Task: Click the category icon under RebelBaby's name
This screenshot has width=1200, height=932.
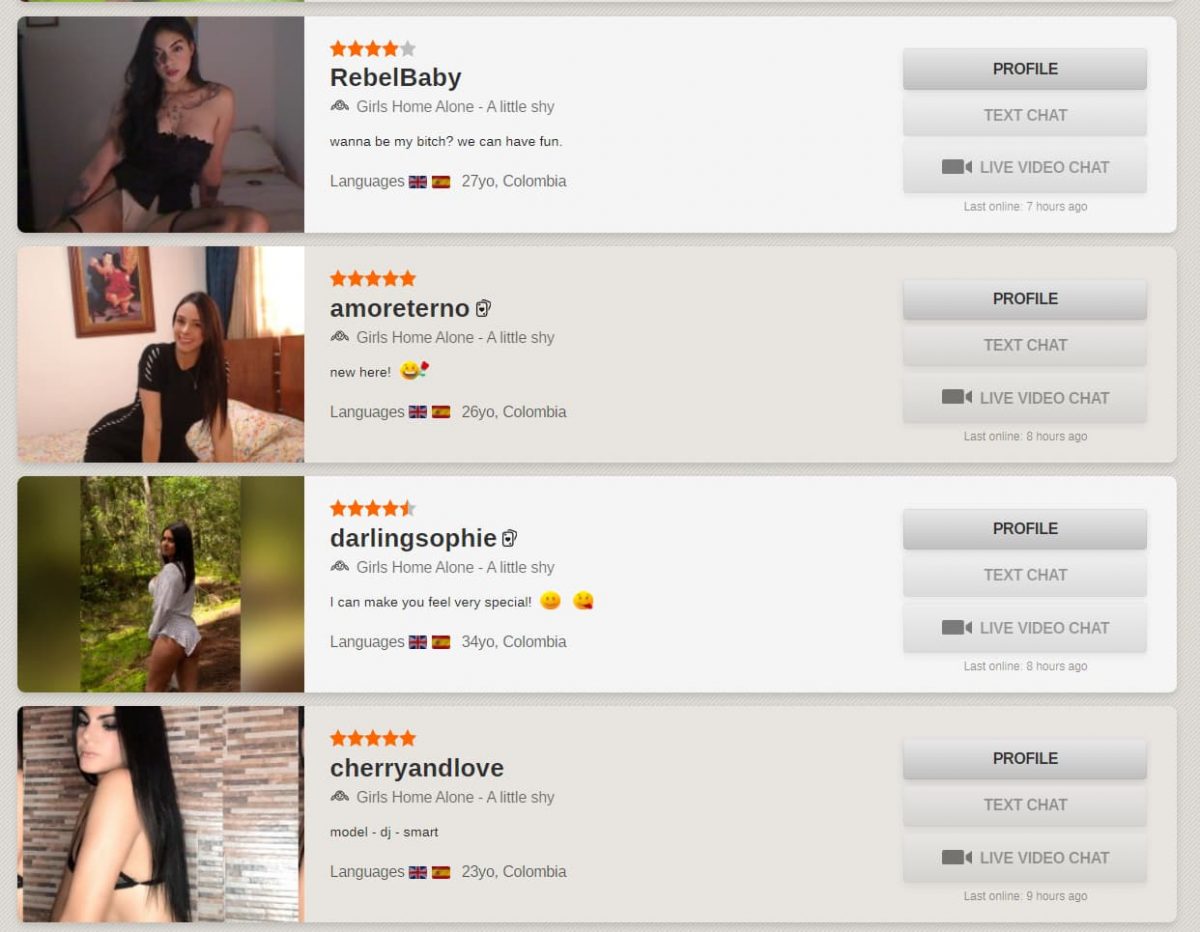Action: (x=340, y=106)
